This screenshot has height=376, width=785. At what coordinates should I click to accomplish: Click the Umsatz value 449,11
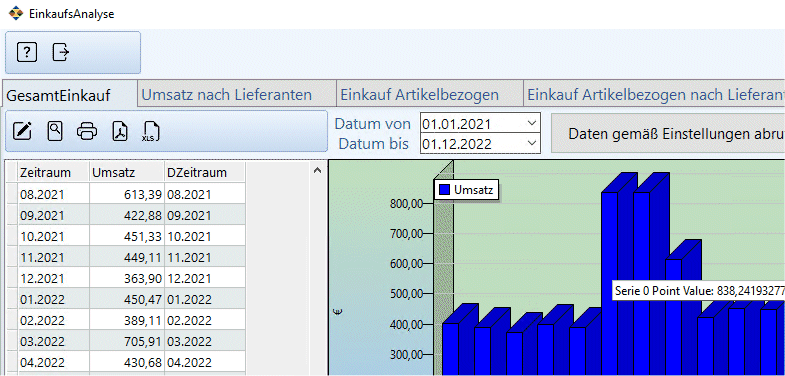click(127, 257)
